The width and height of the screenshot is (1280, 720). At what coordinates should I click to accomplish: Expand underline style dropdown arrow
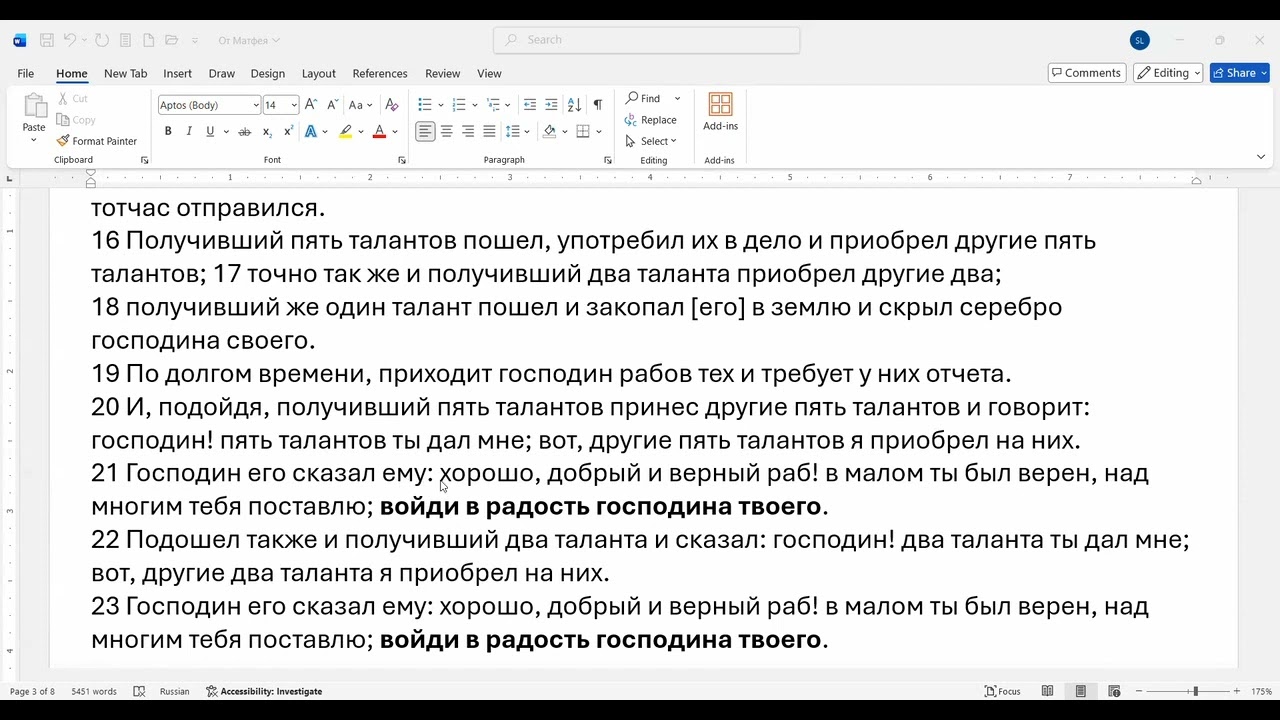(x=226, y=132)
